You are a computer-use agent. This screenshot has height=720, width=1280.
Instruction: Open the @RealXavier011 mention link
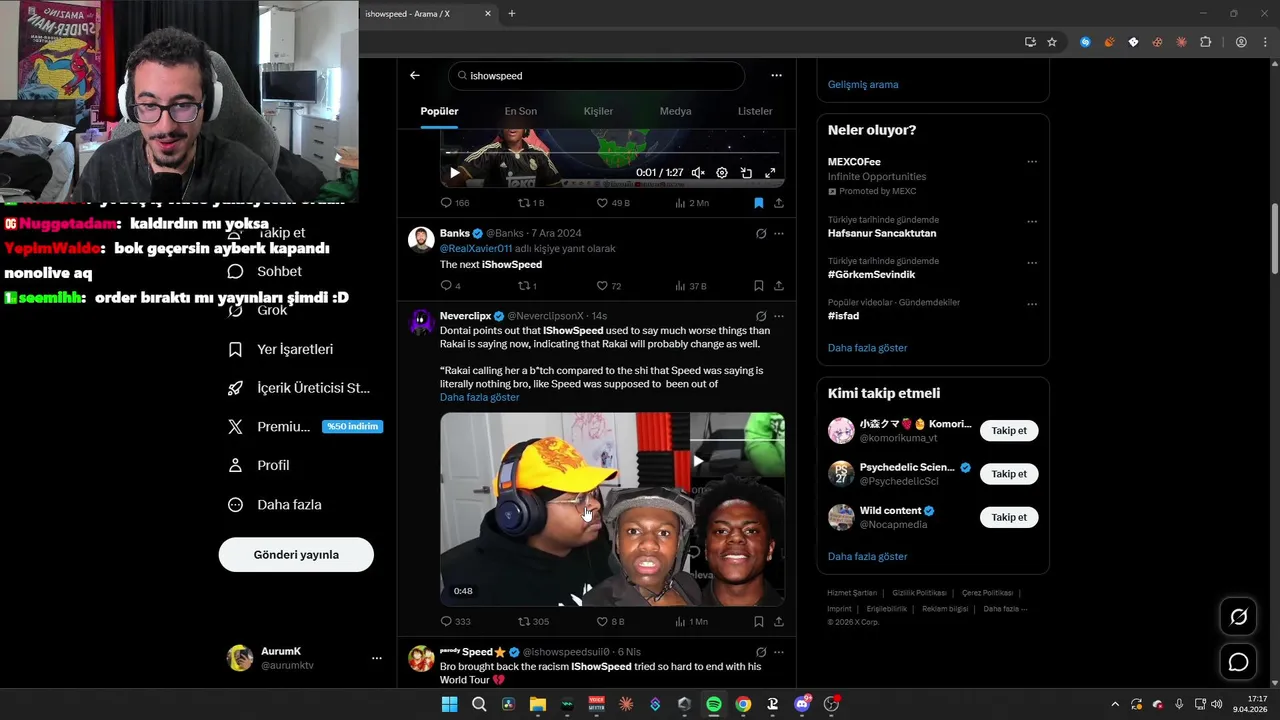pos(476,249)
